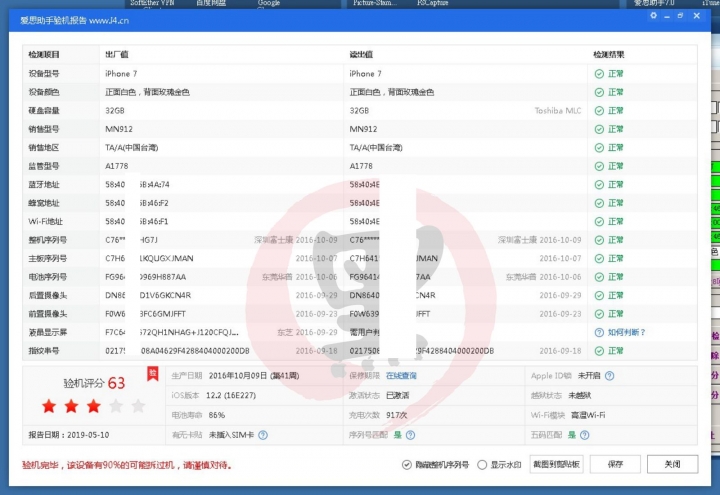The height and width of the screenshot is (495, 720).
Task: Minimize the report window
Action: 667,16
